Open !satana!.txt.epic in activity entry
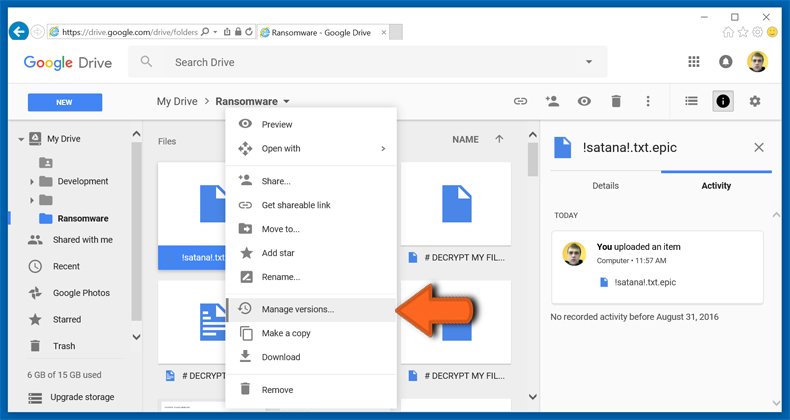This screenshot has width=790, height=420. [645, 283]
